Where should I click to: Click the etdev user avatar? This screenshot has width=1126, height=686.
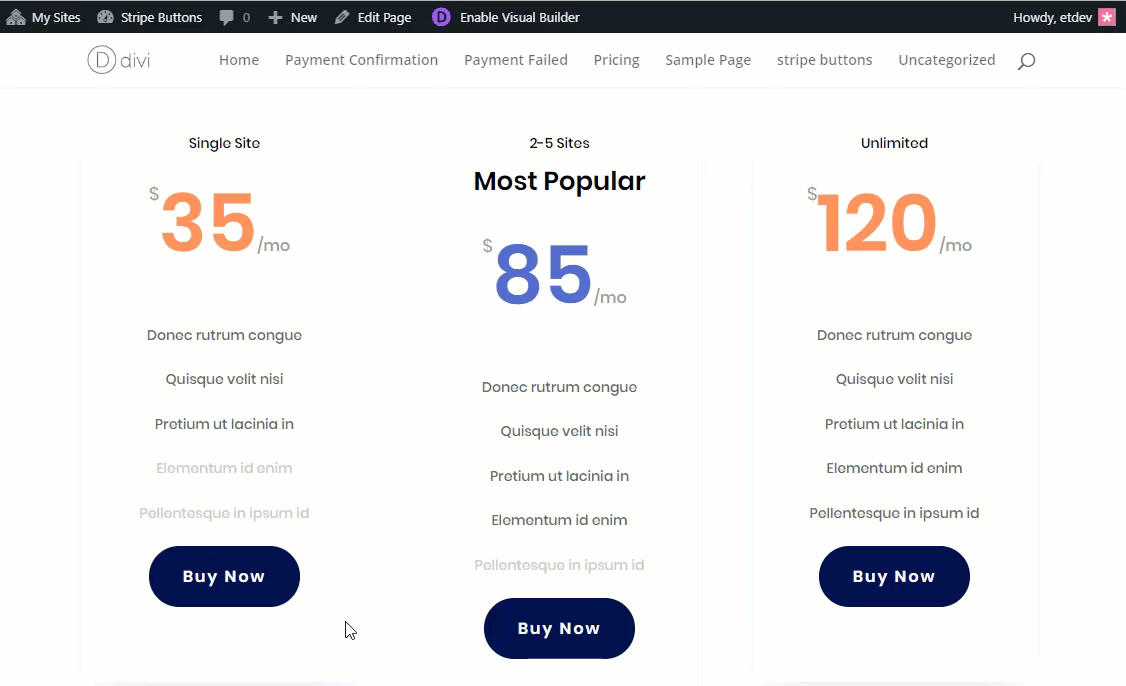(x=1107, y=17)
